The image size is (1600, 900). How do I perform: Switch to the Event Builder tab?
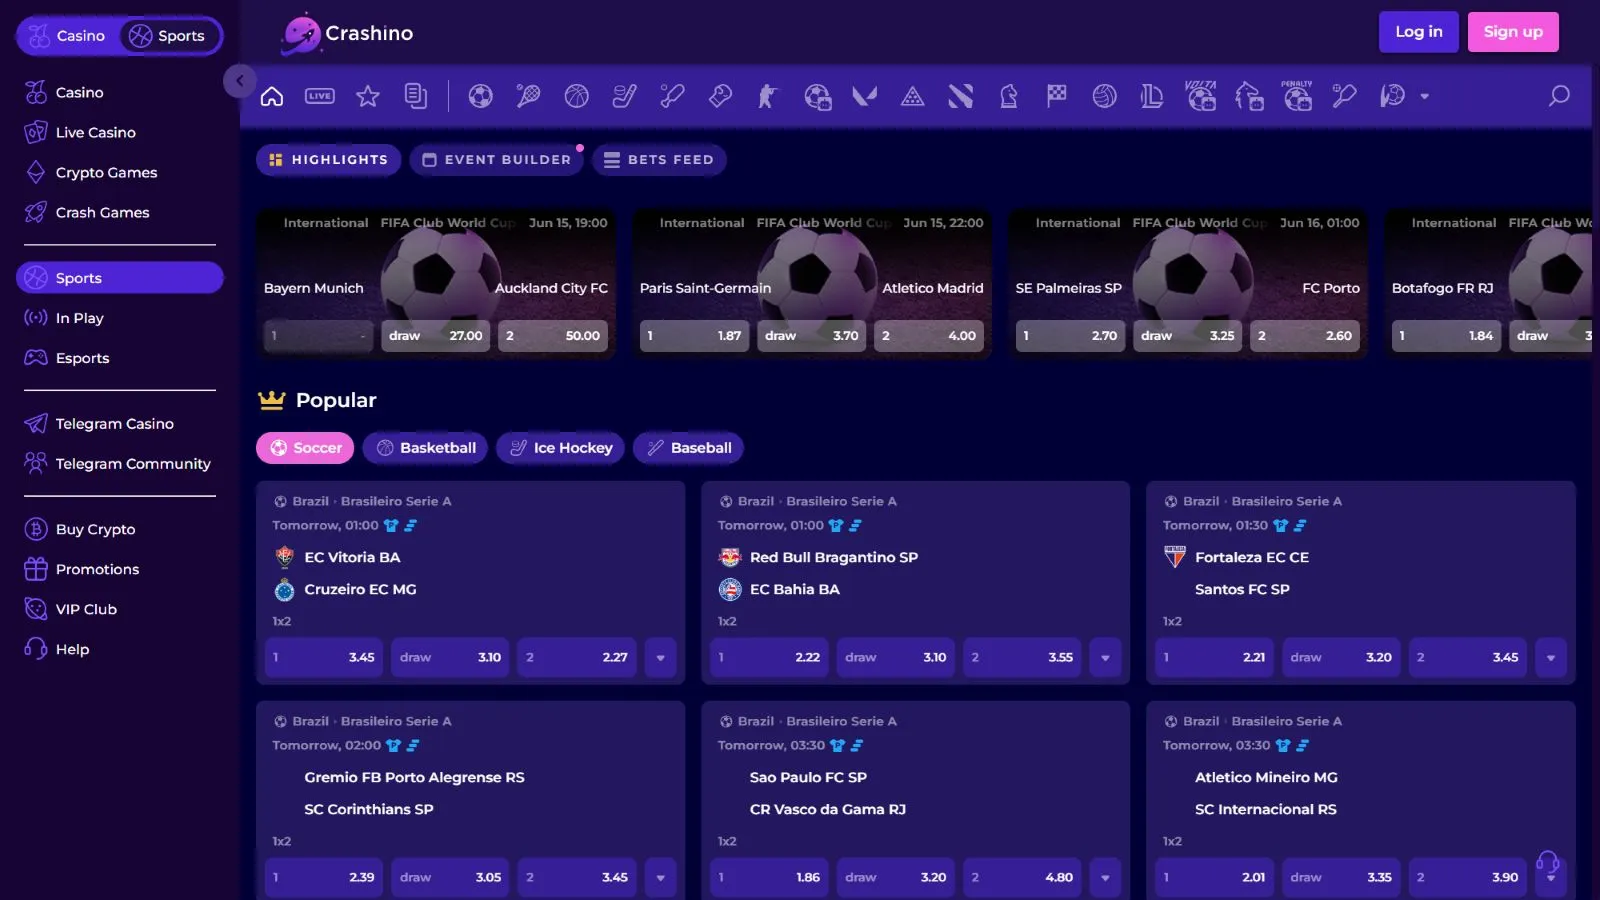pyautogui.click(x=497, y=160)
